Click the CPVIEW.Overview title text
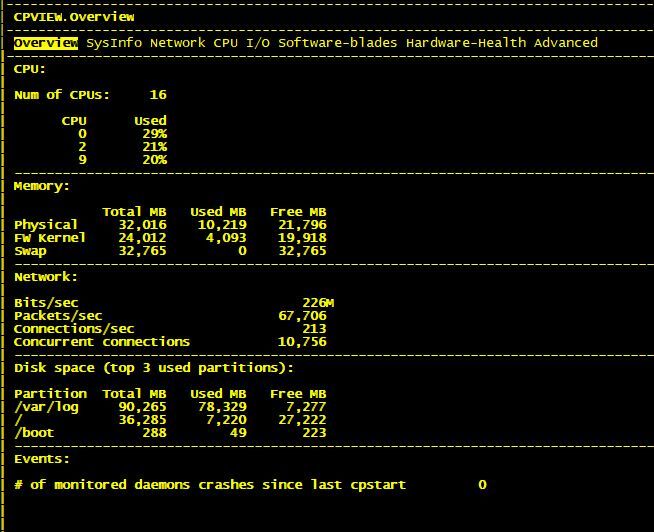This screenshot has width=654, height=532. coord(74,17)
